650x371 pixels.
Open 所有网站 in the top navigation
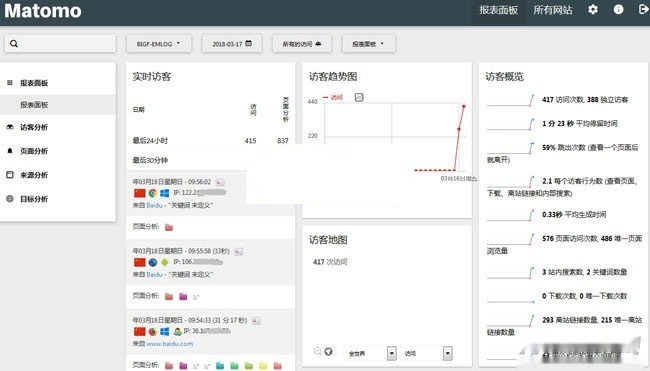click(553, 10)
